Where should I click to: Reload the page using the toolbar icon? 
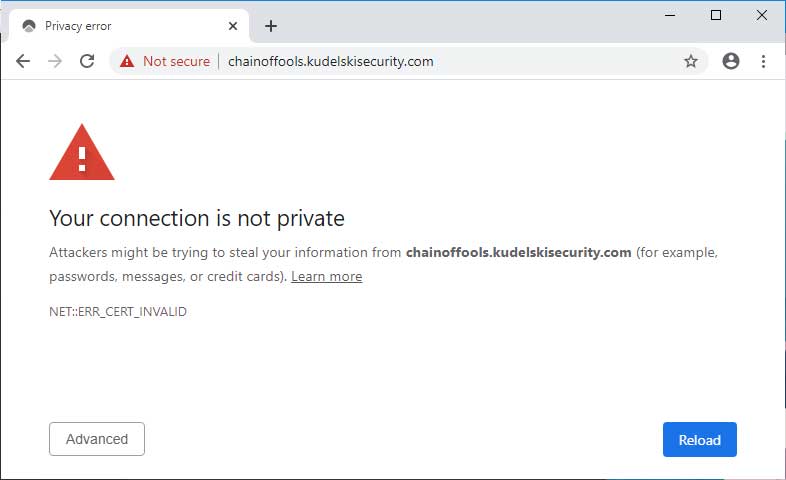tap(87, 61)
